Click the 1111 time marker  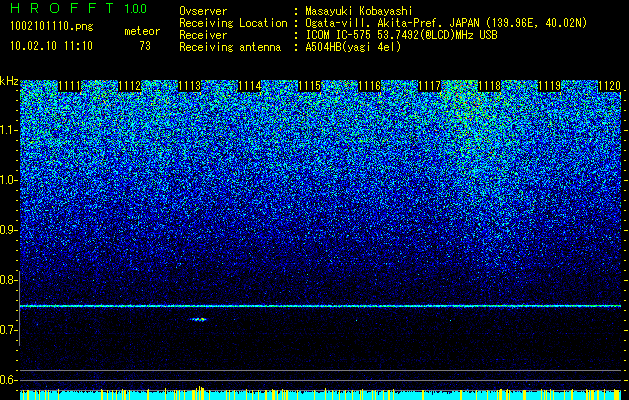pyautogui.click(x=70, y=86)
